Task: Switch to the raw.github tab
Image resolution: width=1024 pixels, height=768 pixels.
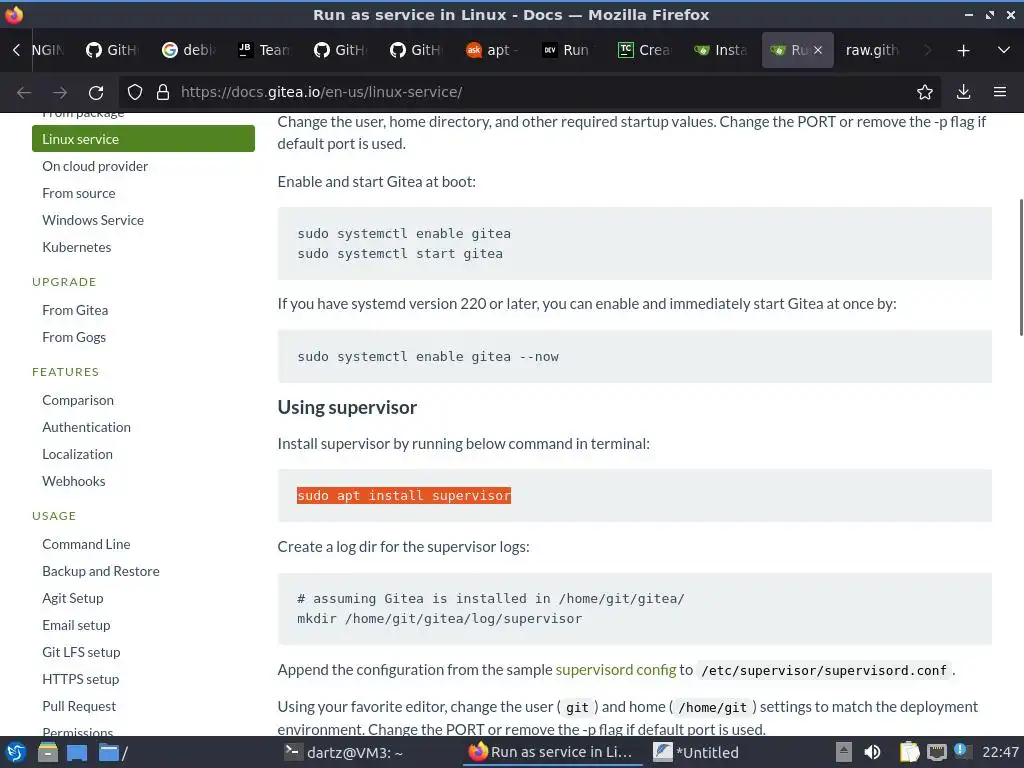Action: (872, 50)
